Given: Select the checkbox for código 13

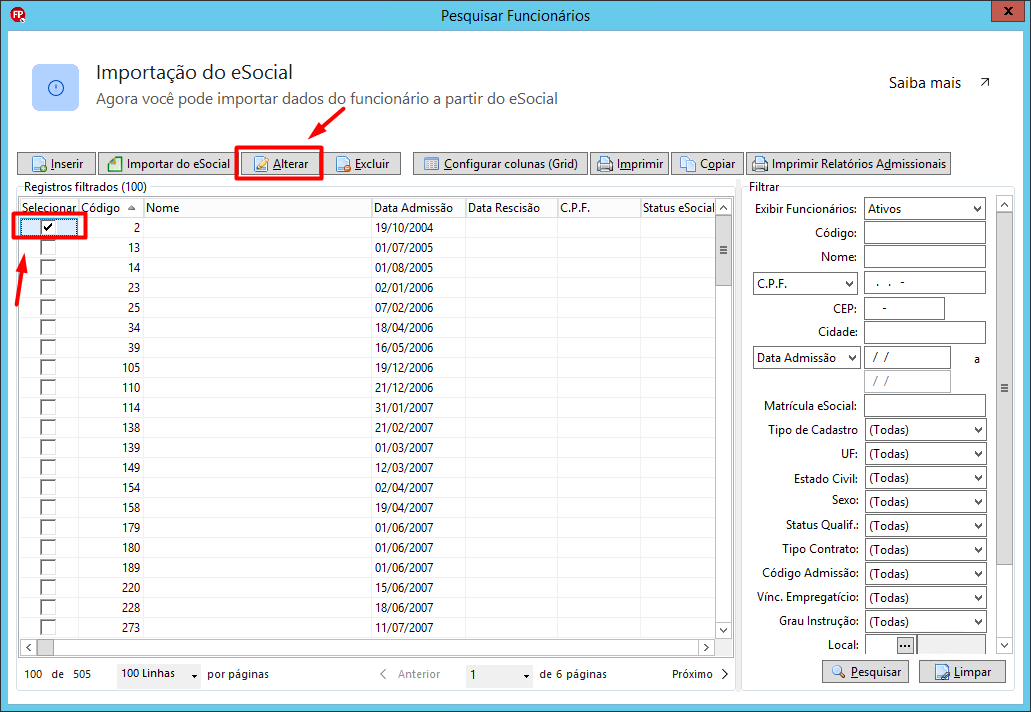Looking at the screenshot, I should tap(48, 248).
